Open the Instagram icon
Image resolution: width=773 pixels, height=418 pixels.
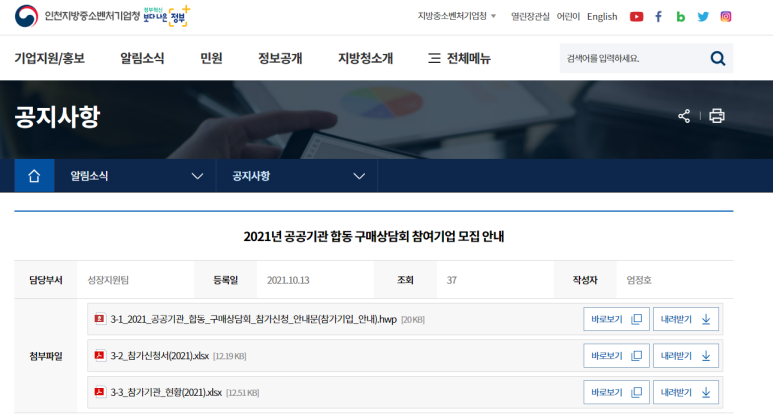(x=726, y=17)
